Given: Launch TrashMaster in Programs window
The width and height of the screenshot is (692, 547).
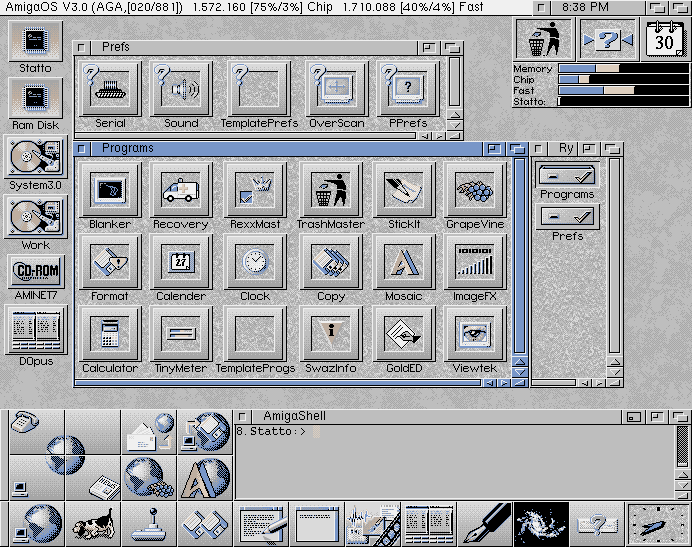Looking at the screenshot, I should click(331, 190).
